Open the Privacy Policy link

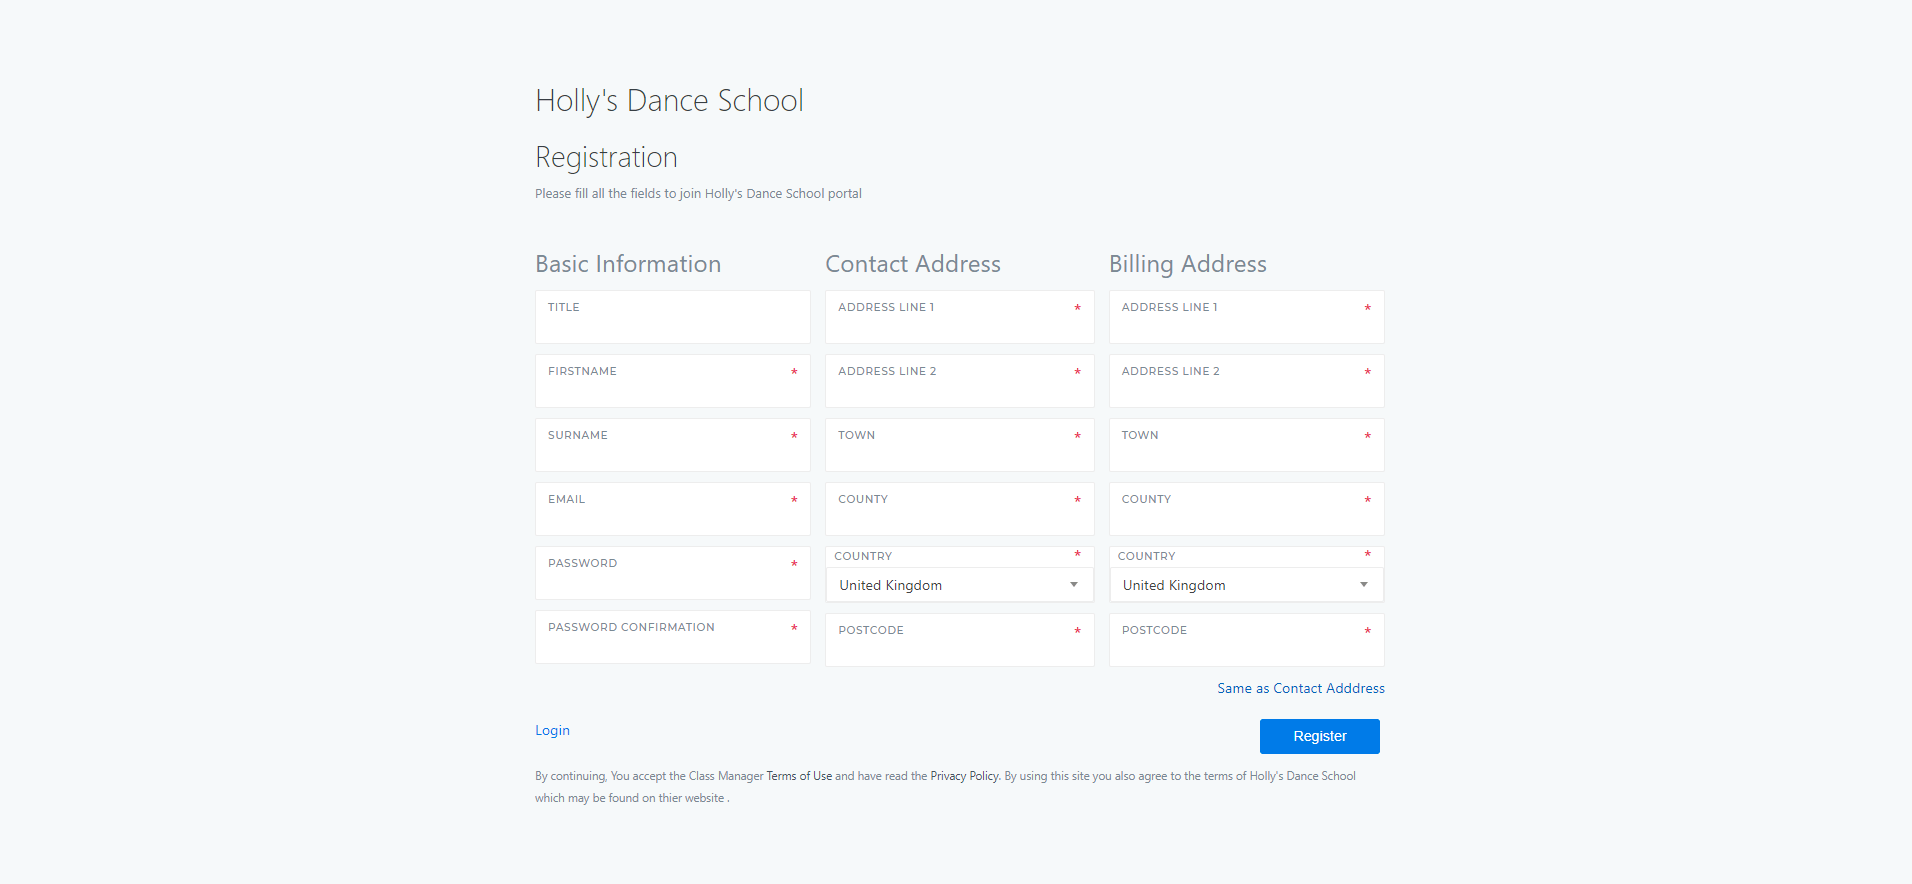(x=964, y=776)
